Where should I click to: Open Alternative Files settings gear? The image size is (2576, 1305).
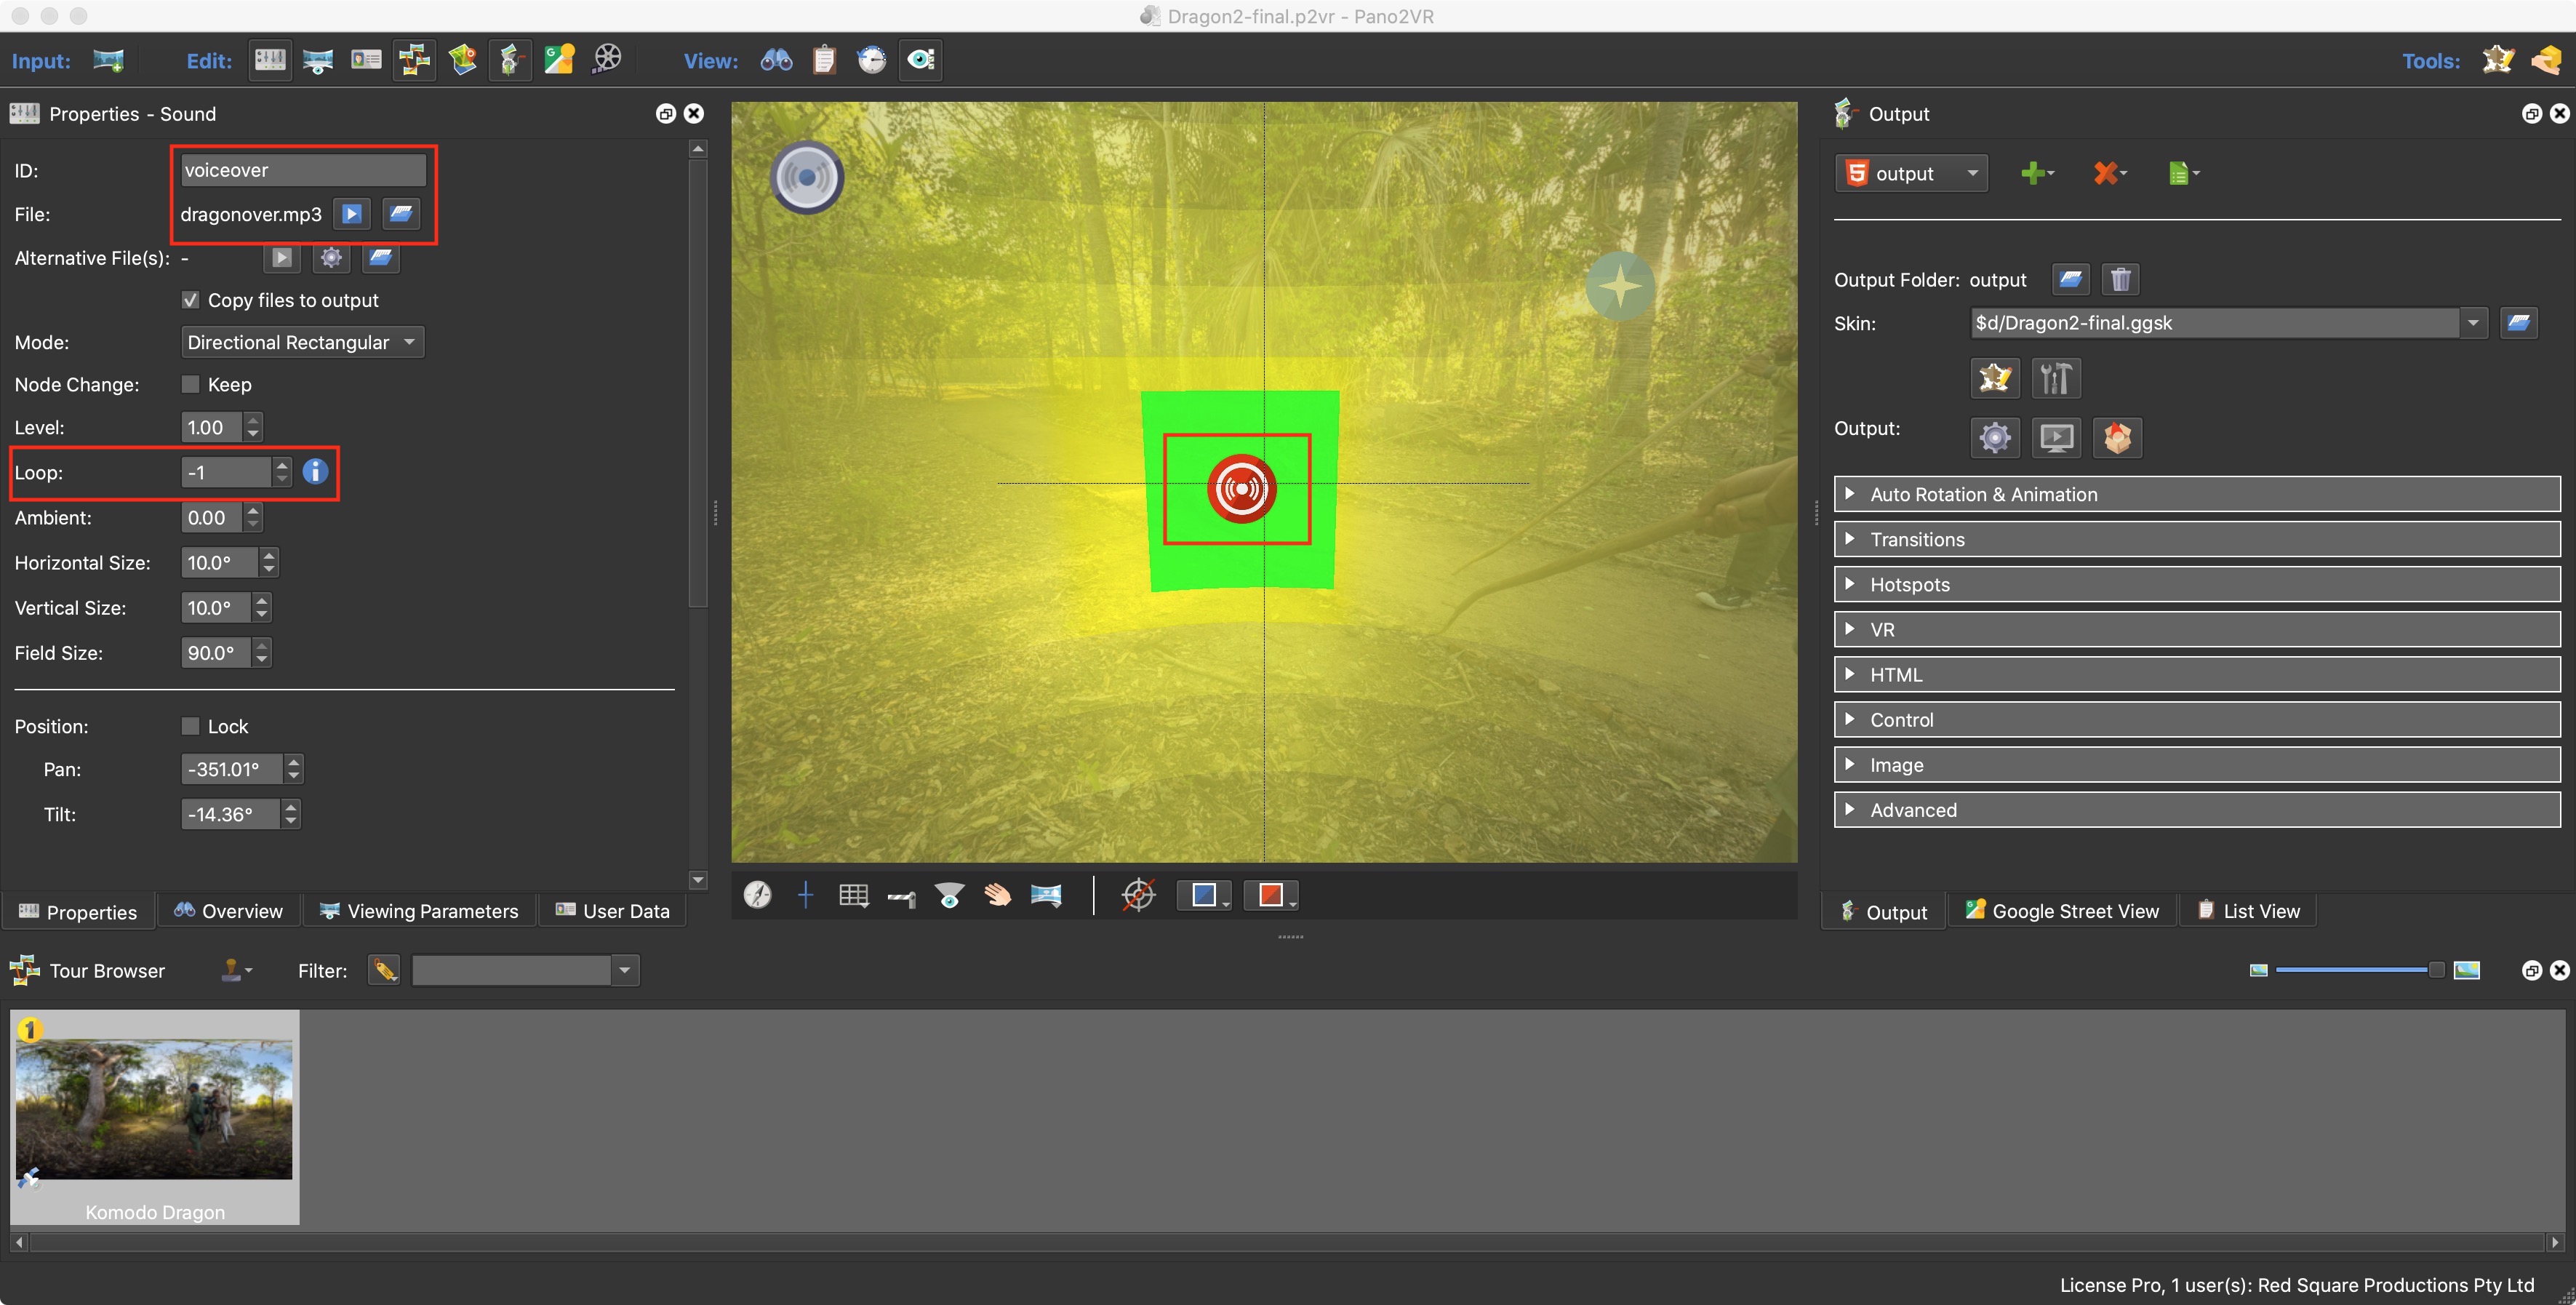[x=331, y=258]
